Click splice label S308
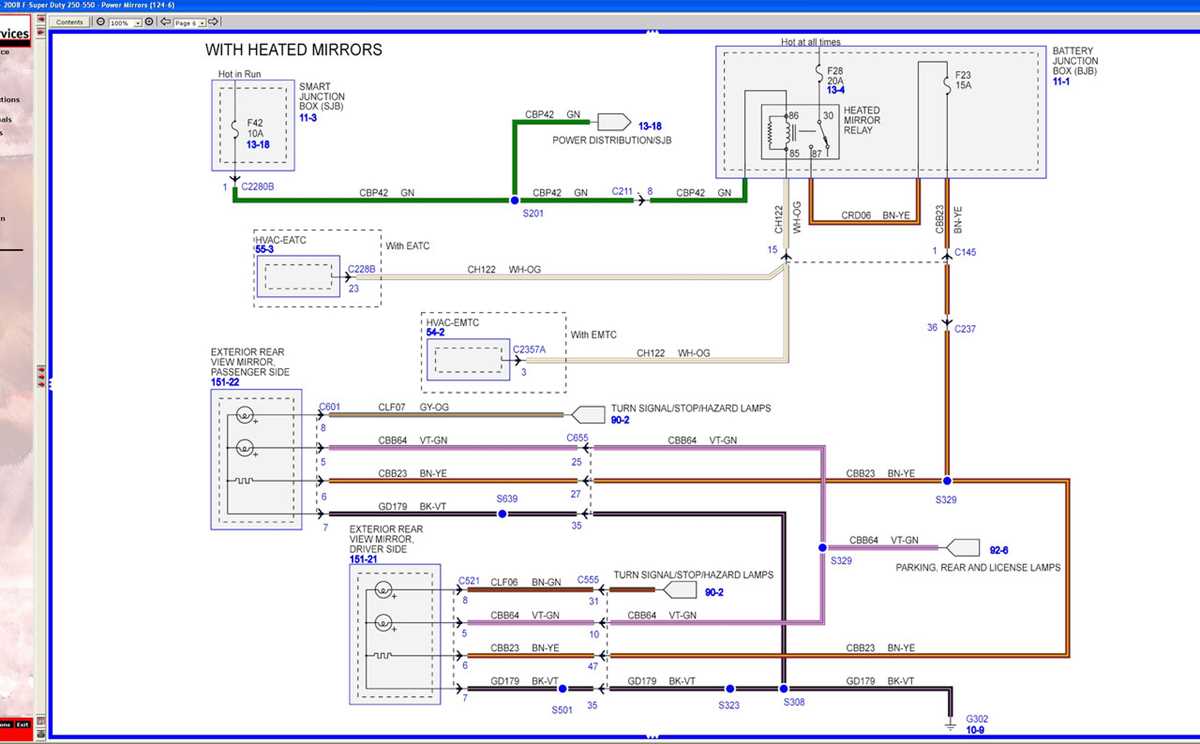This screenshot has height=744, width=1200. click(795, 702)
